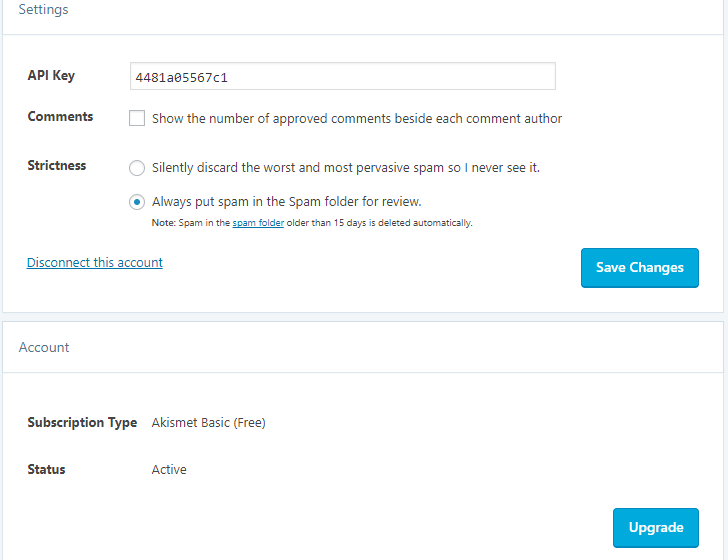Click the Akismet Basic (Free) text
Viewport: 728px width, 560px height.
[208, 423]
